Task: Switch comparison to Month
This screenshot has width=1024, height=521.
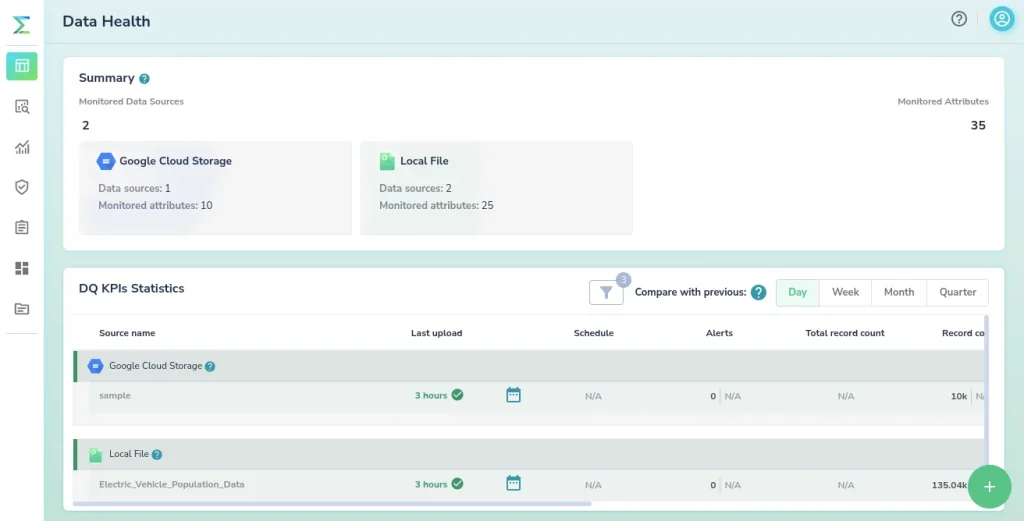Action: (x=898, y=292)
